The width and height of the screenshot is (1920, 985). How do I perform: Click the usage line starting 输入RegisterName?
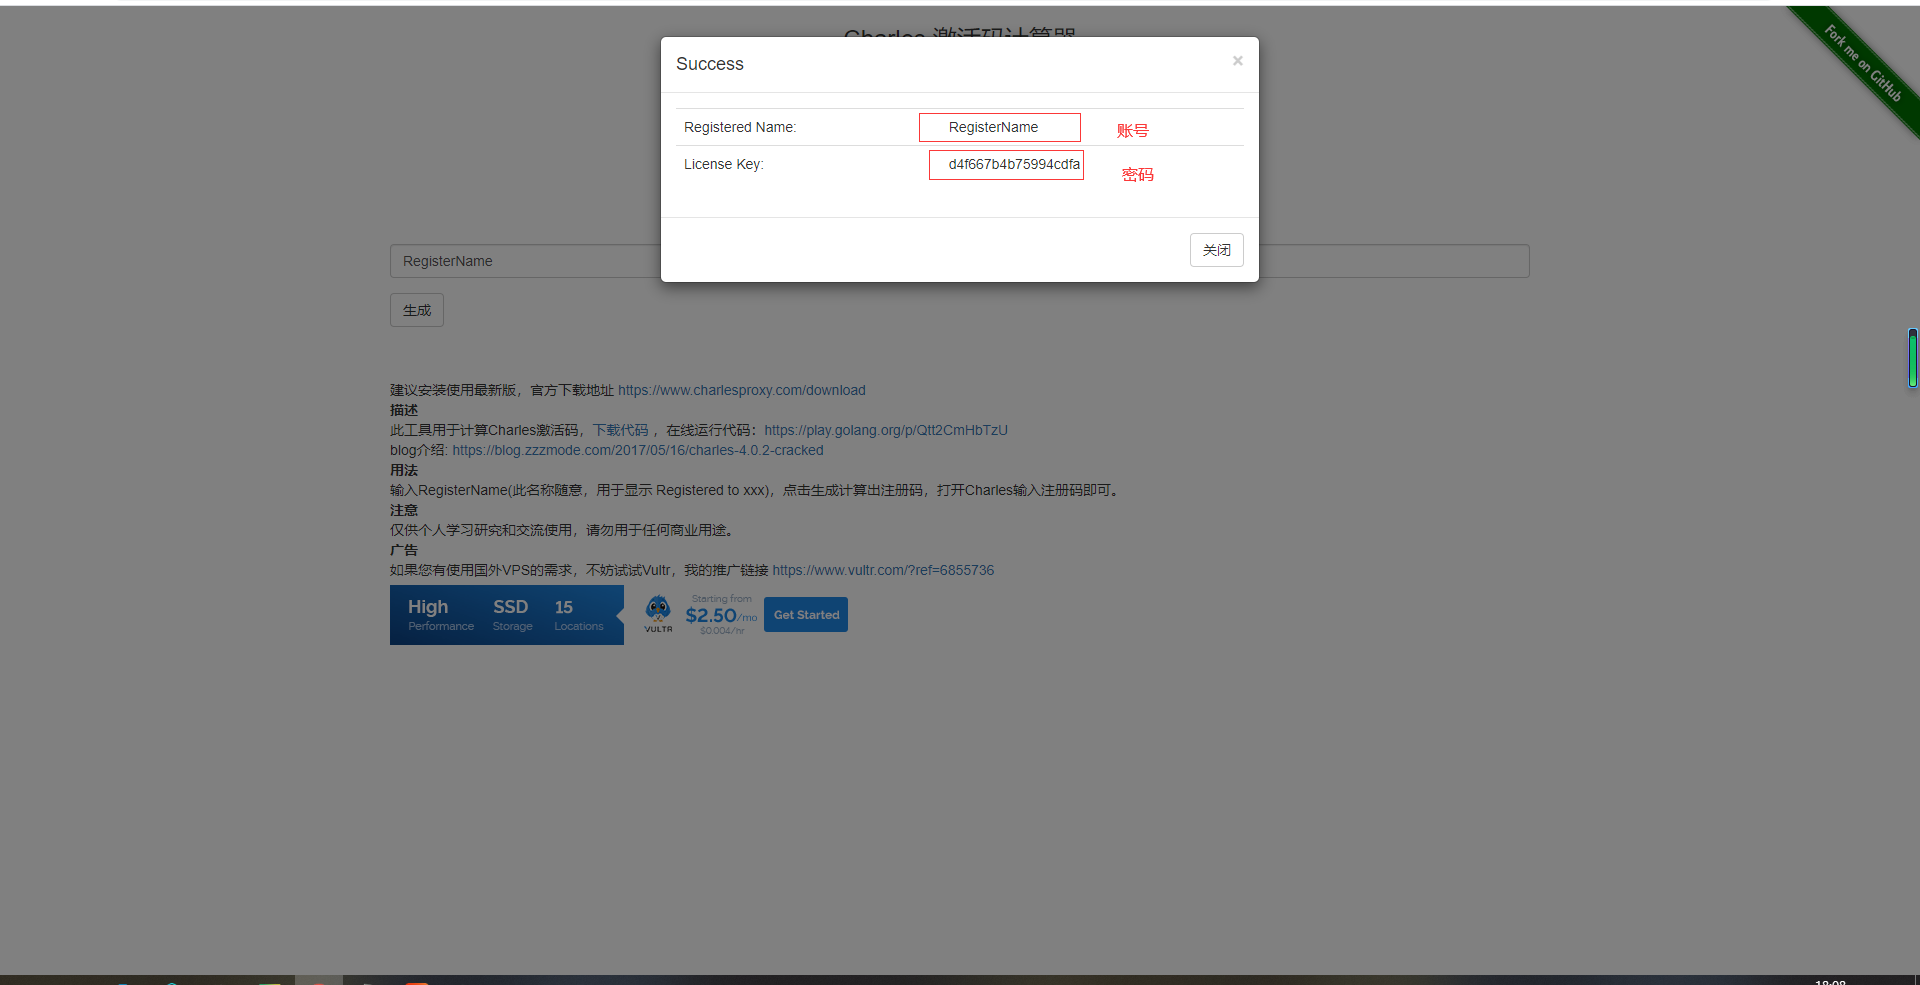pyautogui.click(x=757, y=490)
